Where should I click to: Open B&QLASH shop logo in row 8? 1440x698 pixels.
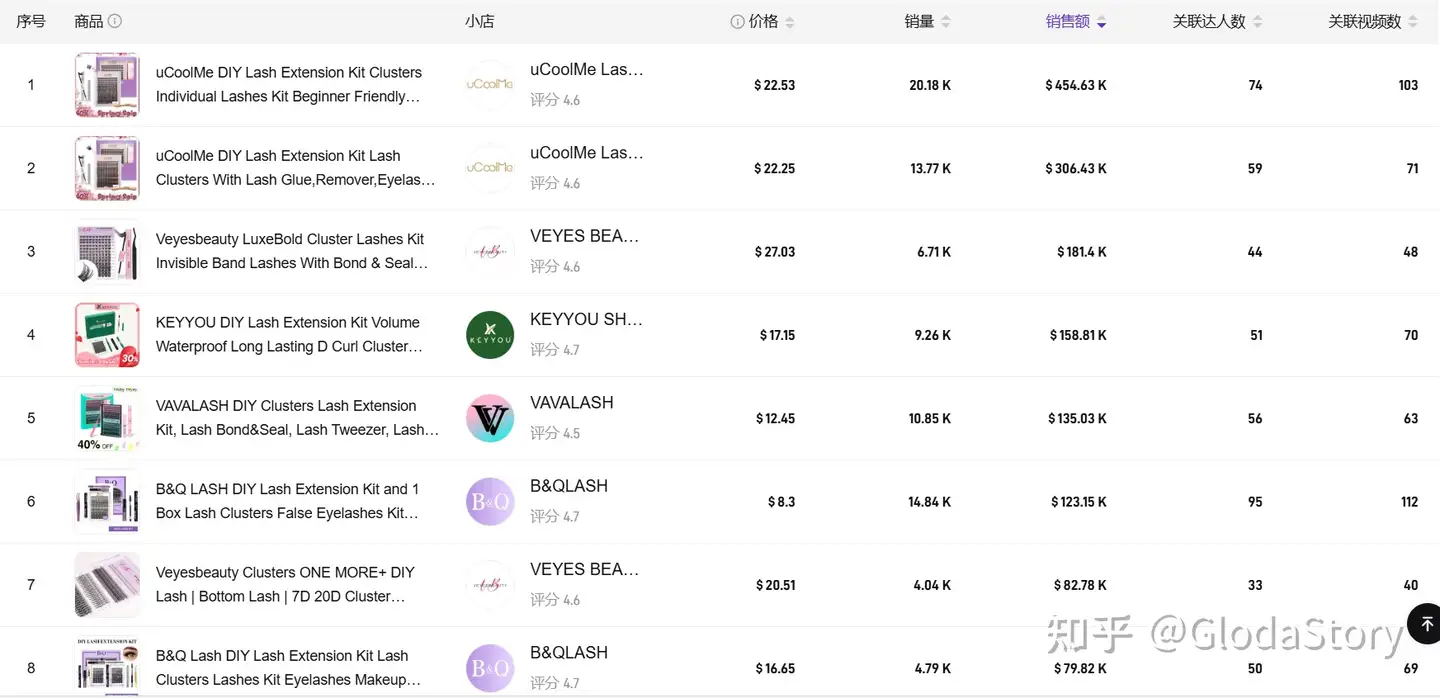pos(490,668)
